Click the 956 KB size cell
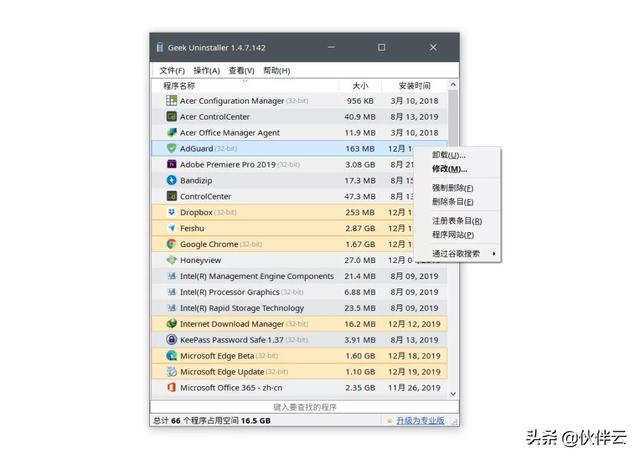 [360, 101]
